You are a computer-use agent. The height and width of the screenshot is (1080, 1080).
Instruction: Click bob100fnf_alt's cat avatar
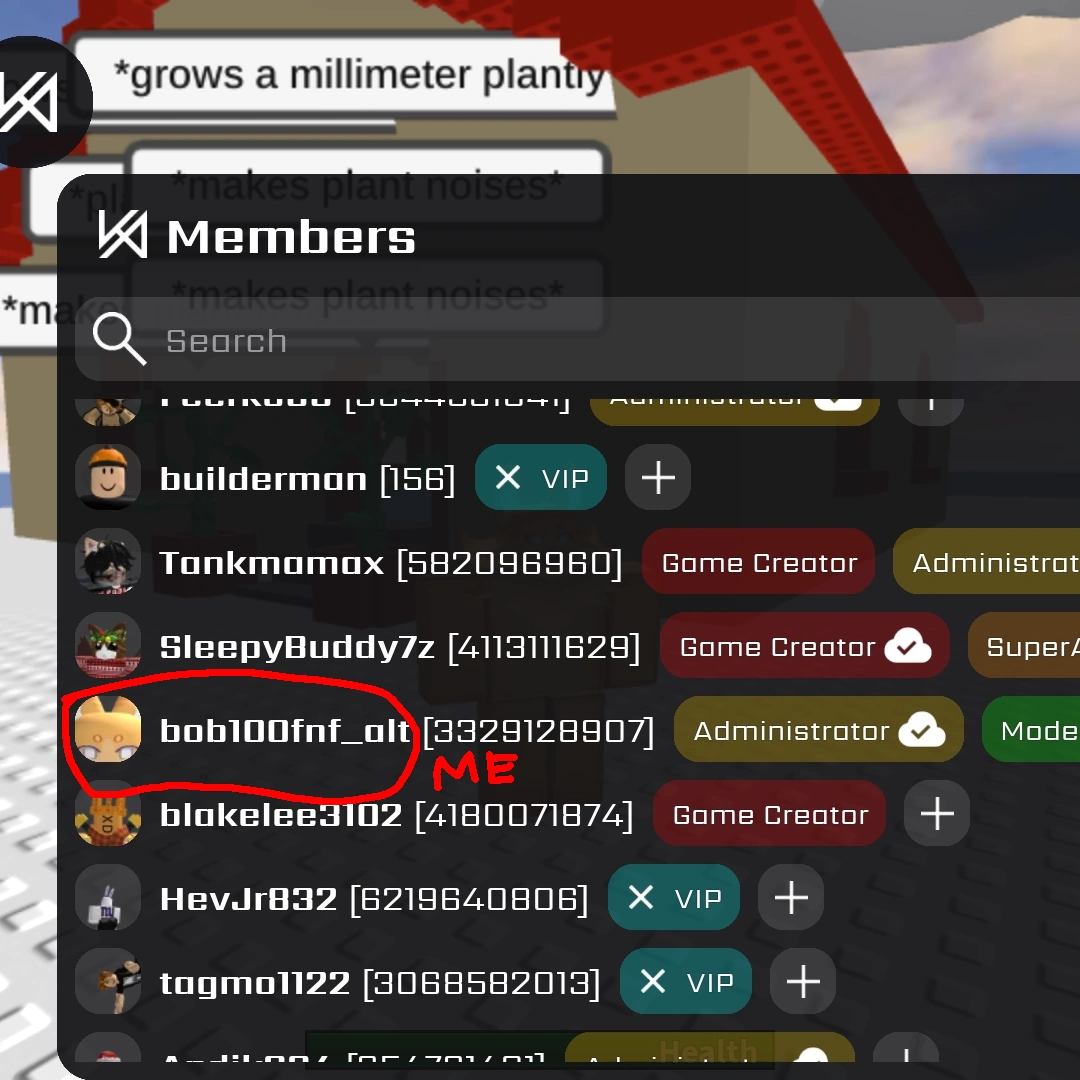(108, 729)
